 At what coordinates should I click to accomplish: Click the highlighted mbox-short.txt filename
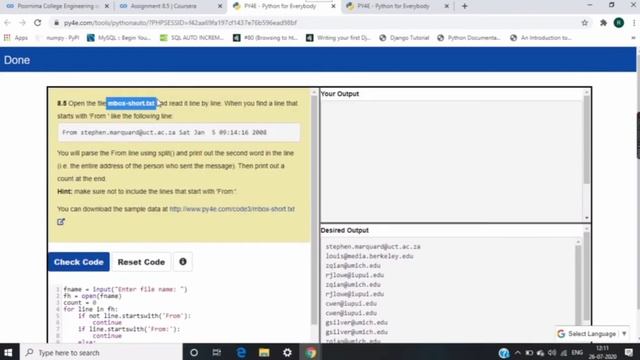click(x=131, y=103)
